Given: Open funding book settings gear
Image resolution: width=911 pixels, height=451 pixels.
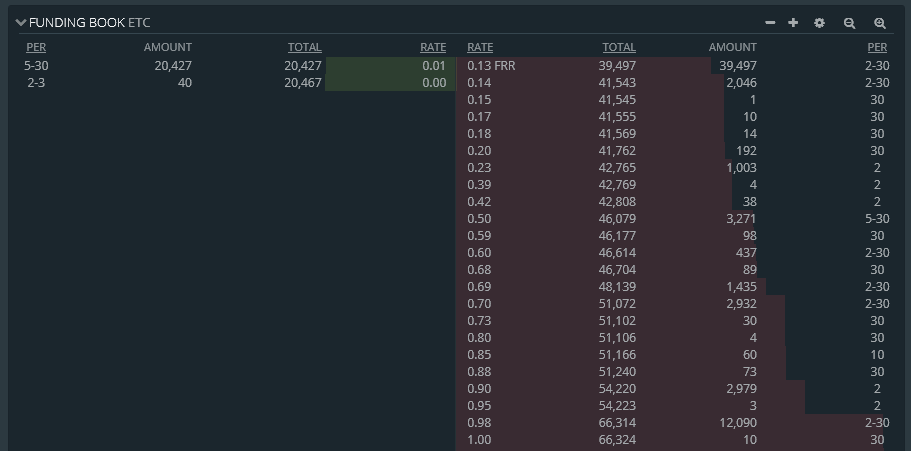Looking at the screenshot, I should coord(819,23).
